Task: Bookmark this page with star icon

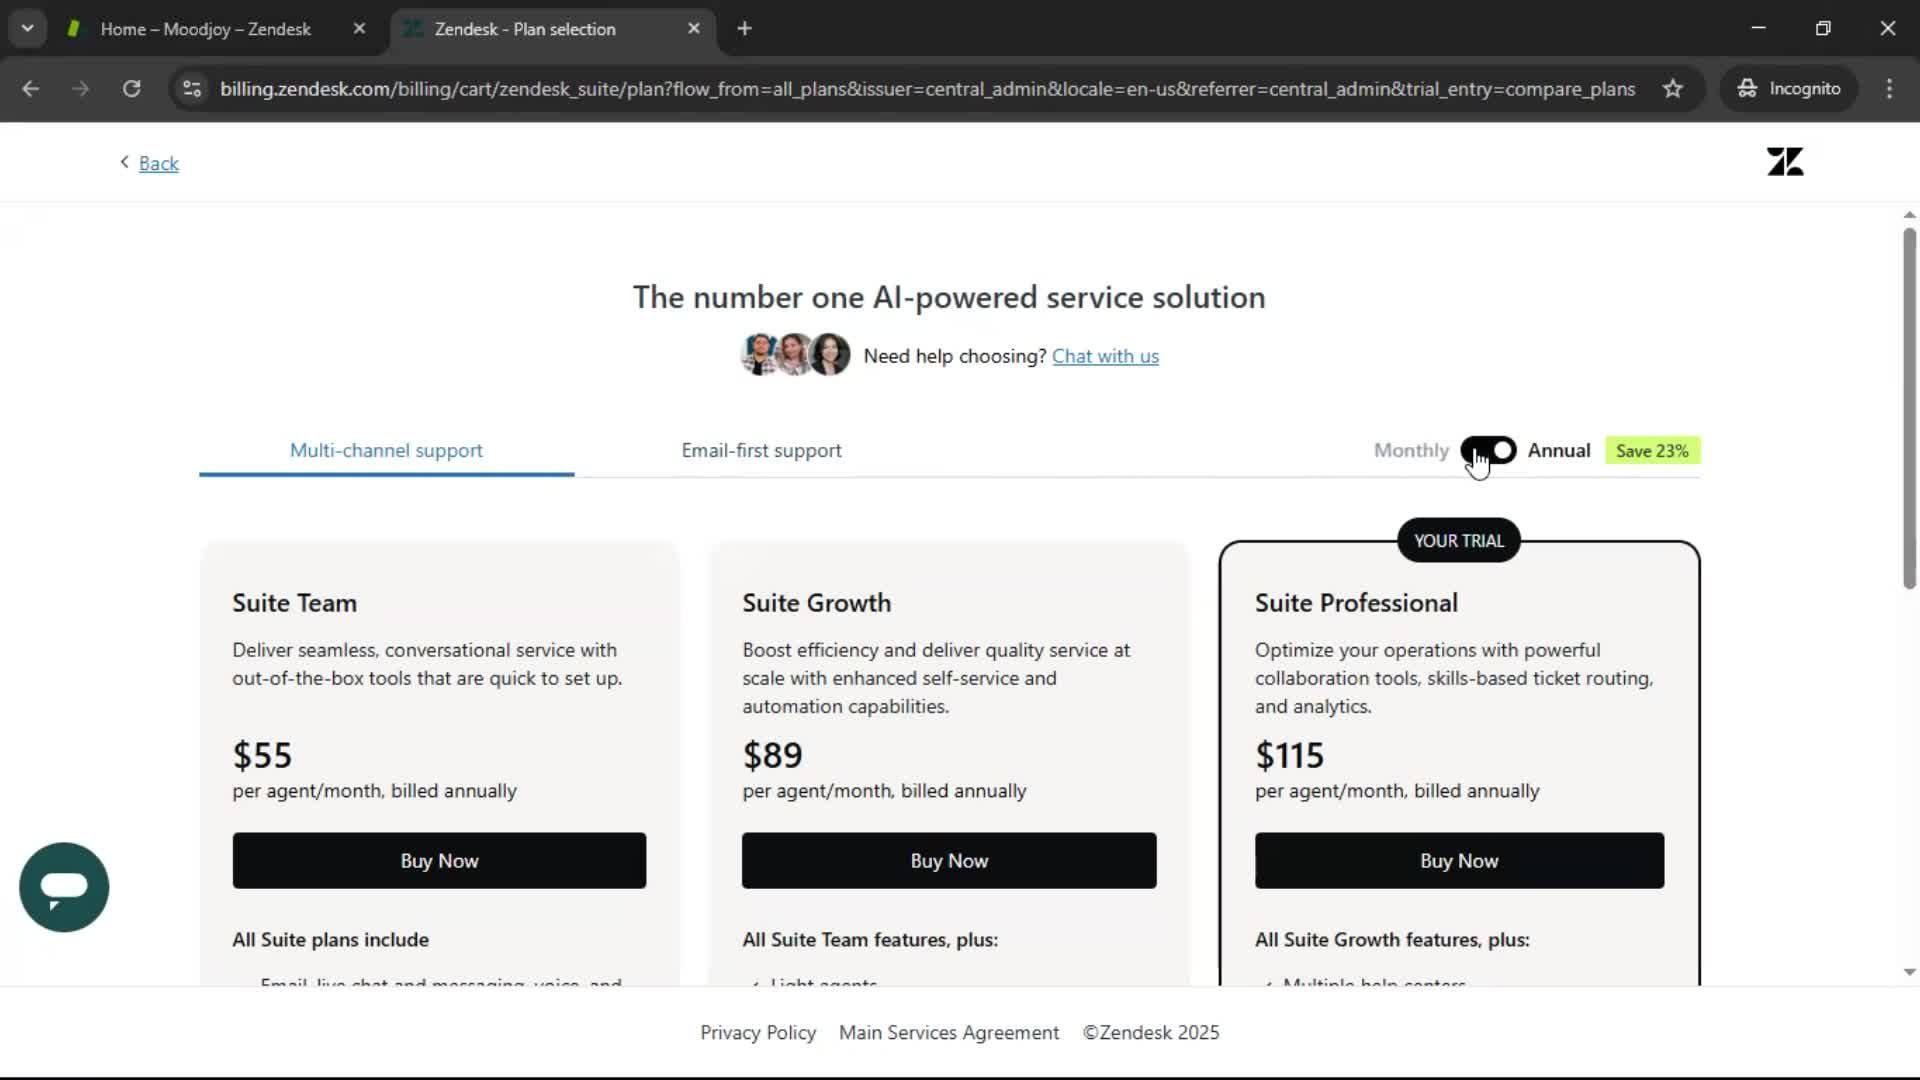Action: [1672, 89]
